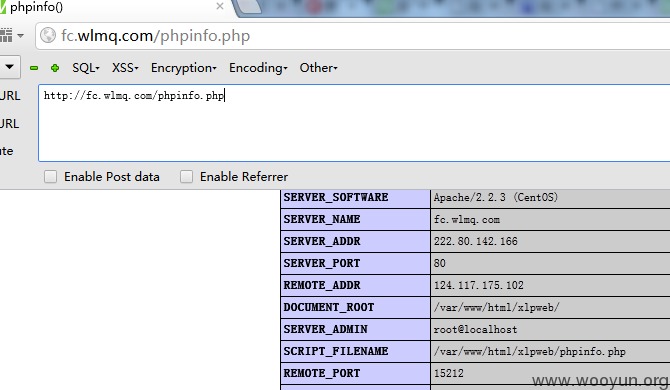Open the Encryption menu
Image resolution: width=670 pixels, height=390 pixels.
pyautogui.click(x=184, y=68)
